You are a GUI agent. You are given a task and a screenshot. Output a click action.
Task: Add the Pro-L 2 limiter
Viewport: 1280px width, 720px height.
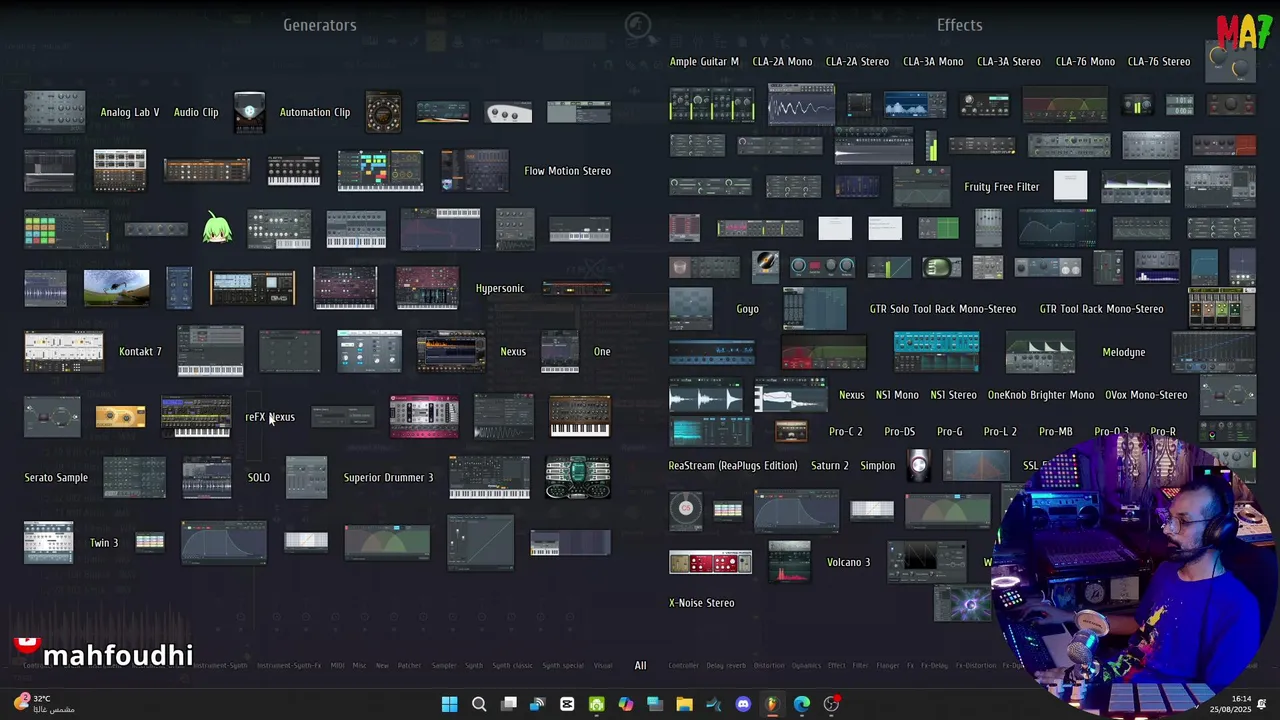click(x=1000, y=431)
